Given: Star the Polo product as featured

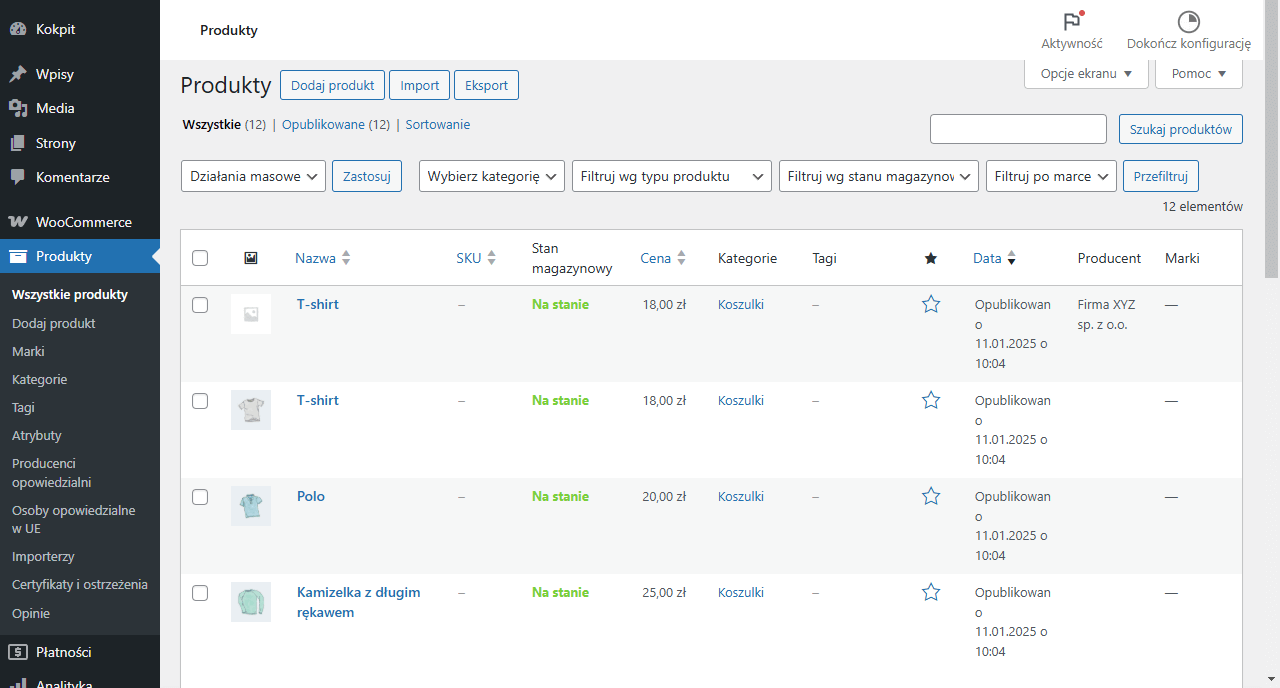Looking at the screenshot, I should [x=931, y=496].
